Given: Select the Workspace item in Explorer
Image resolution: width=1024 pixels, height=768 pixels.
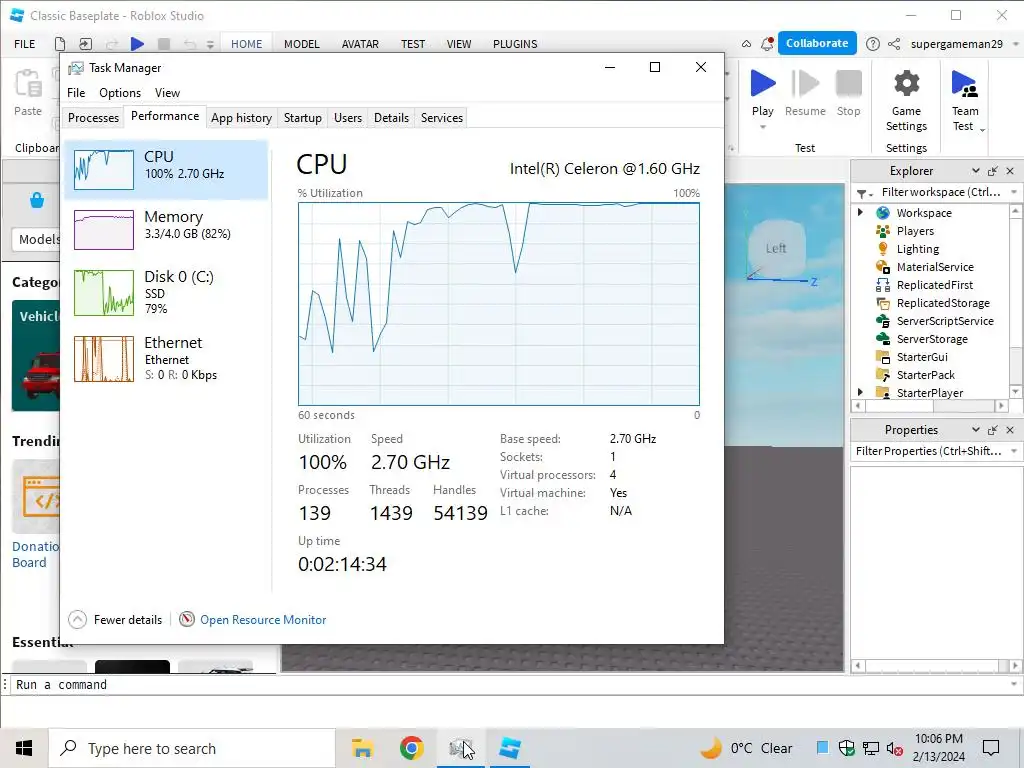Looking at the screenshot, I should tap(923, 213).
